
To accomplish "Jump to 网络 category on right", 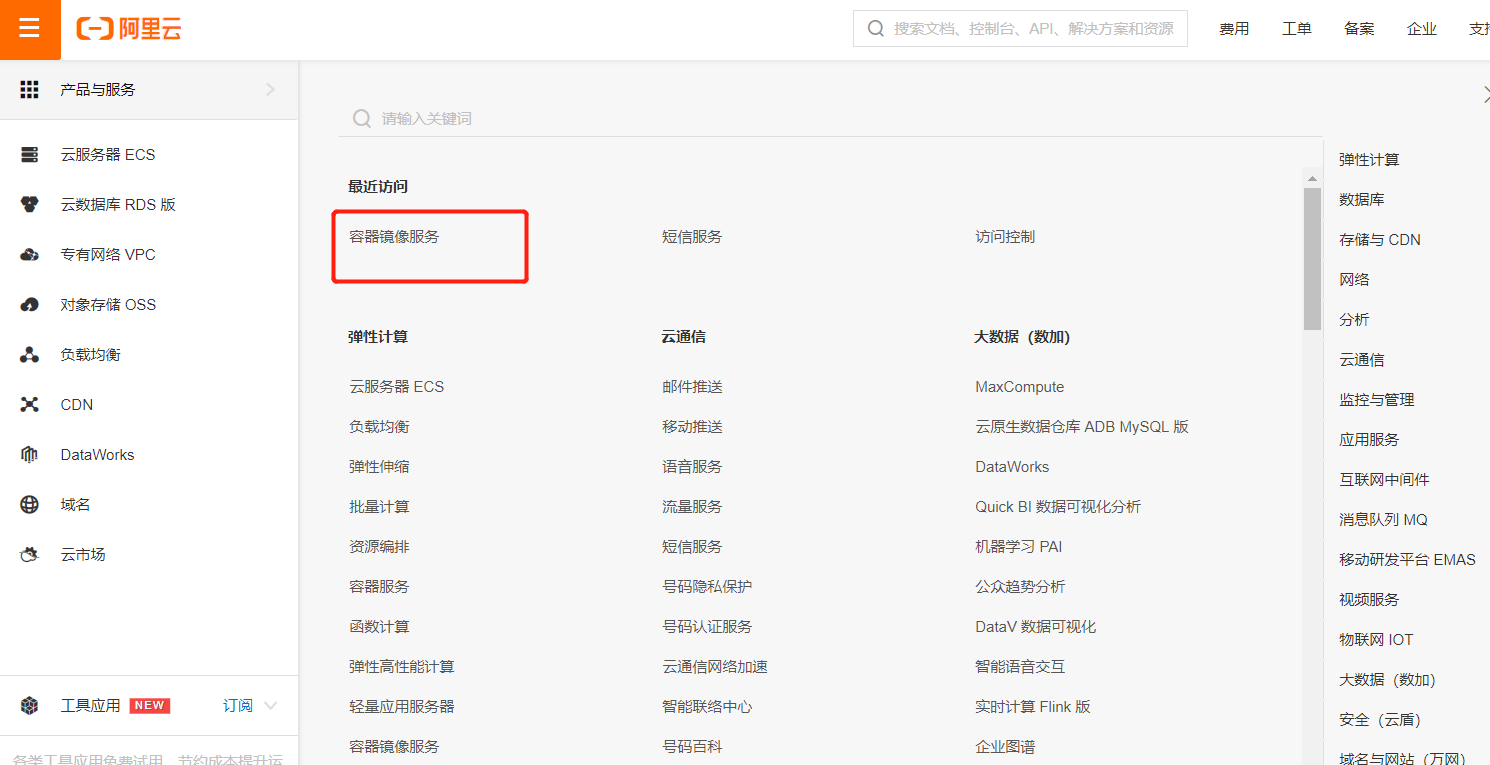I will pyautogui.click(x=1354, y=279).
